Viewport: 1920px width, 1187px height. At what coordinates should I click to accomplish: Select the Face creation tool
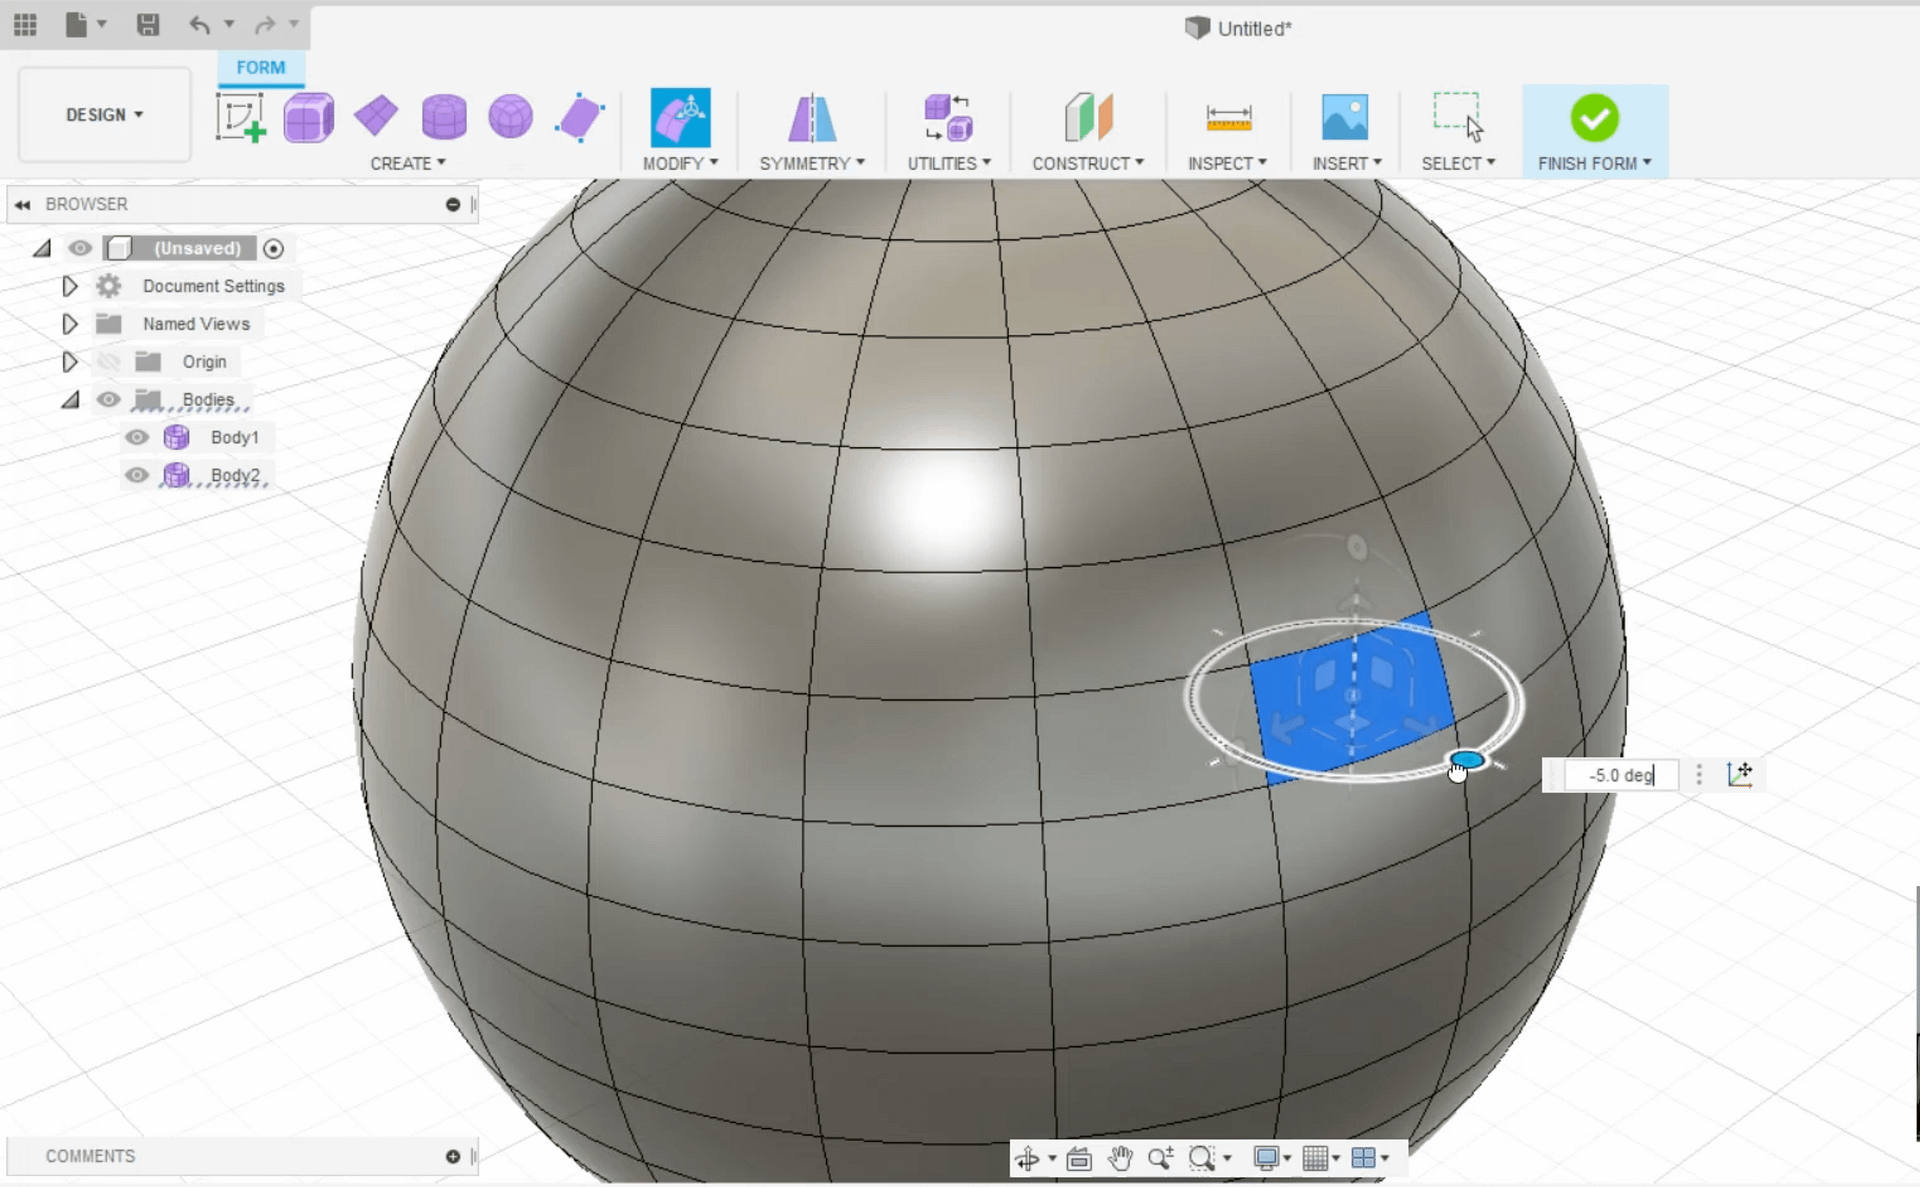click(x=579, y=117)
